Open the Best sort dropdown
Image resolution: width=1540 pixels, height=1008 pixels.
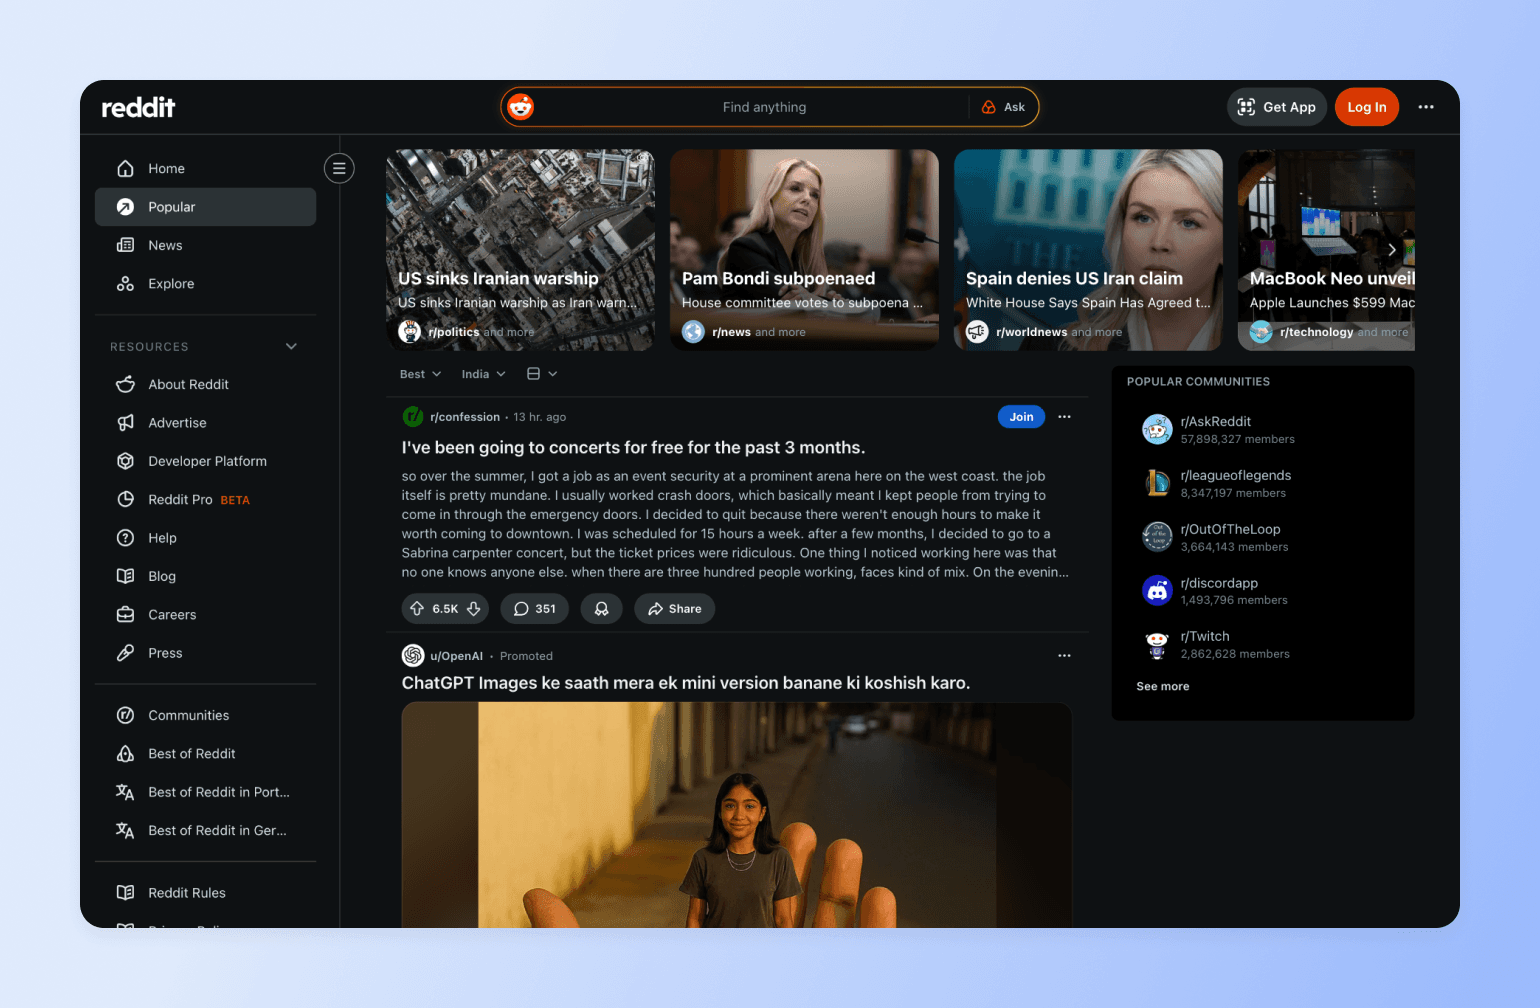419,373
